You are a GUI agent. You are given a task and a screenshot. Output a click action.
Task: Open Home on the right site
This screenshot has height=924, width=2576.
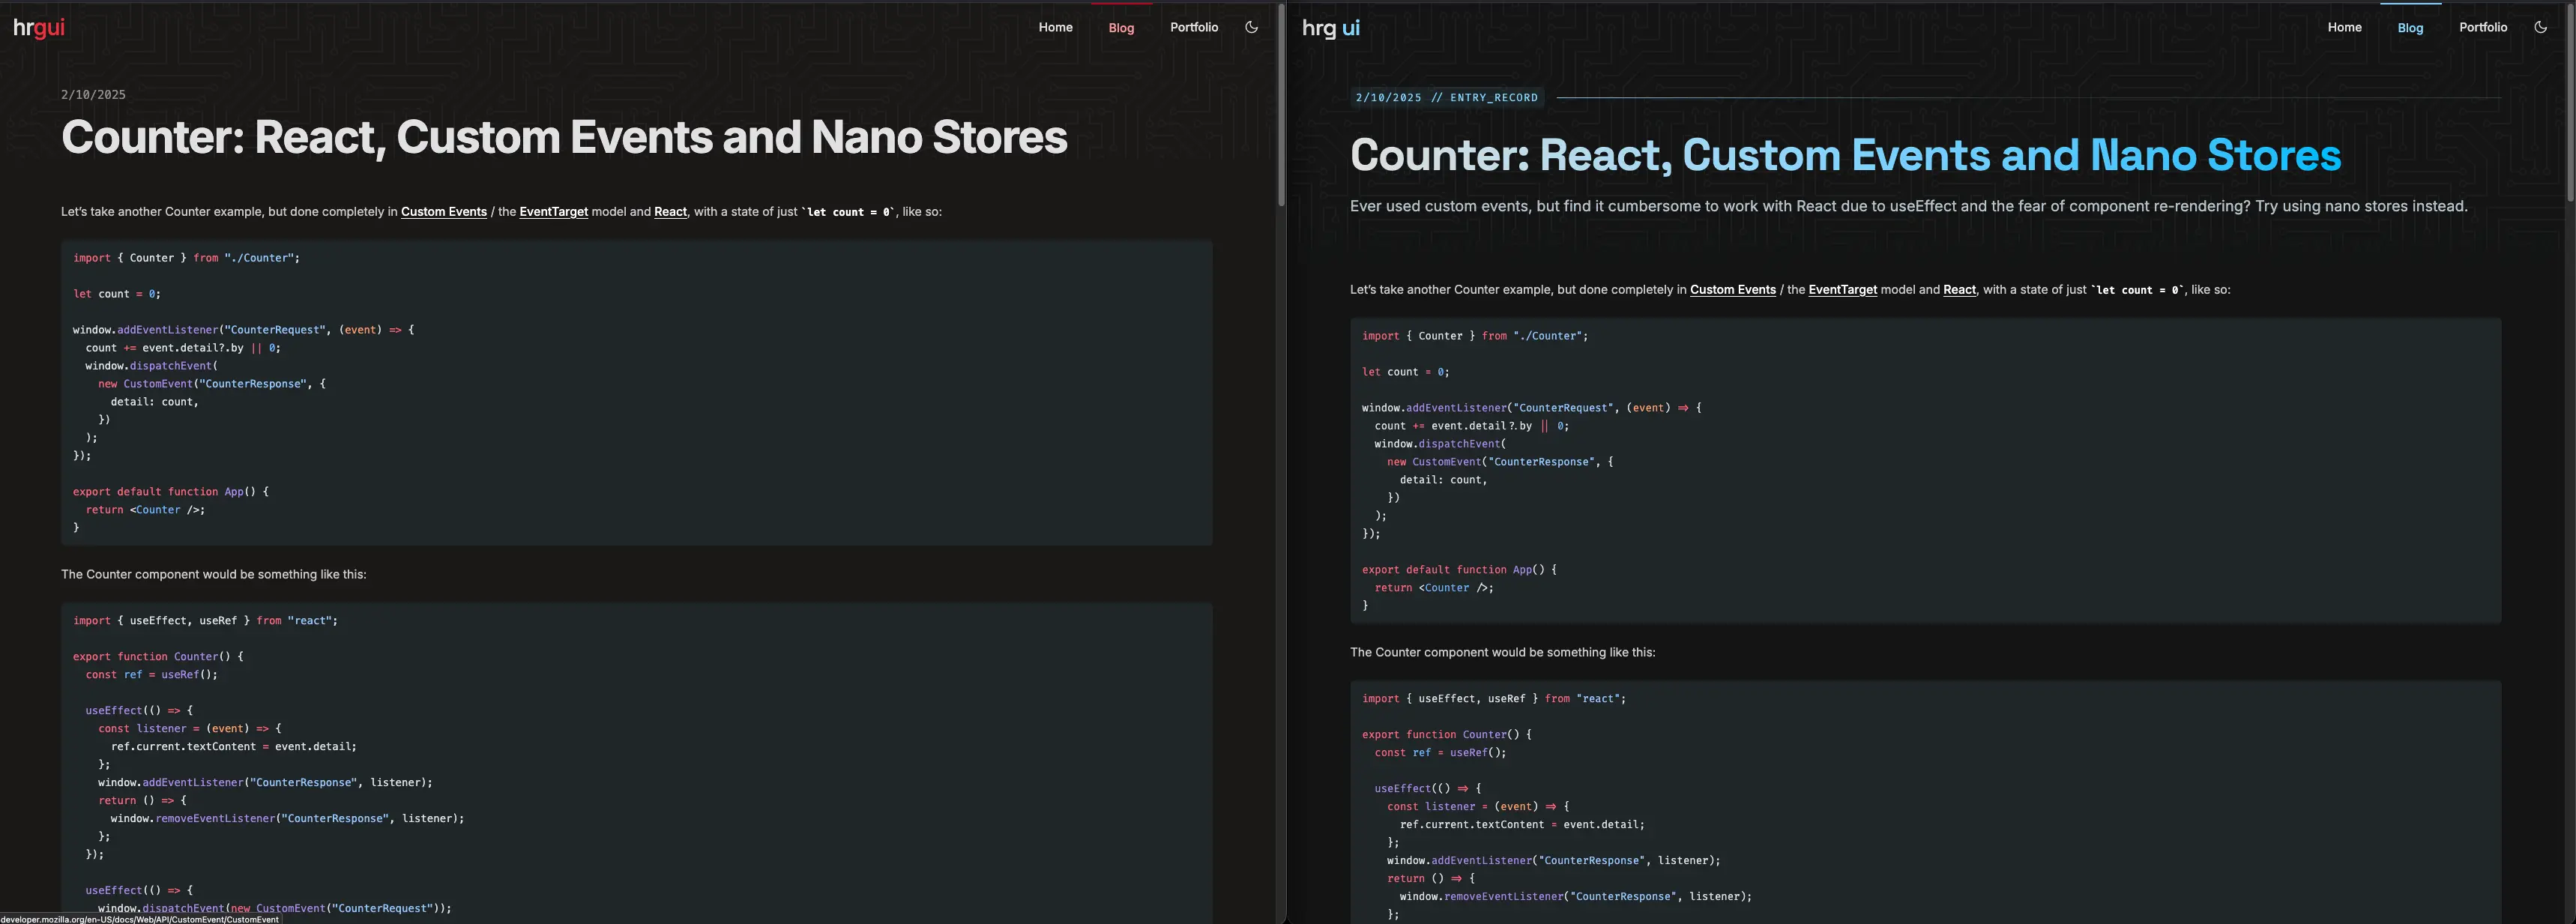(2344, 27)
